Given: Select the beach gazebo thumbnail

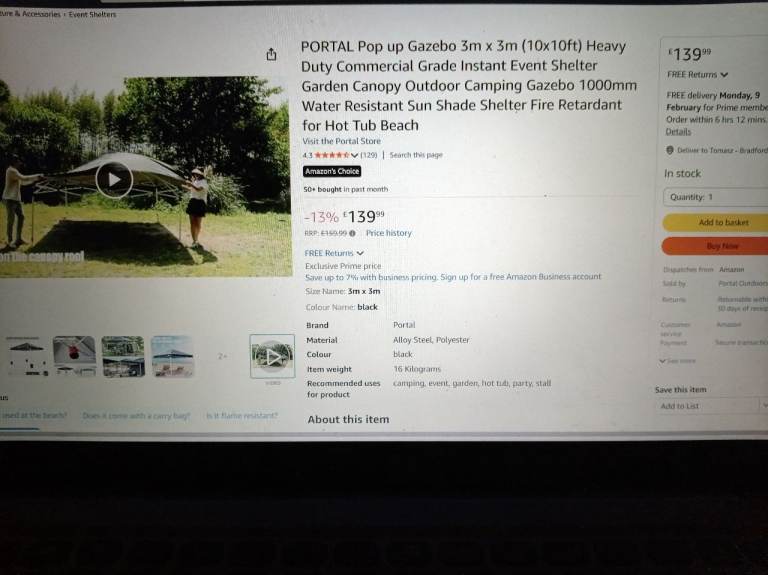Looking at the screenshot, I should tap(172, 356).
